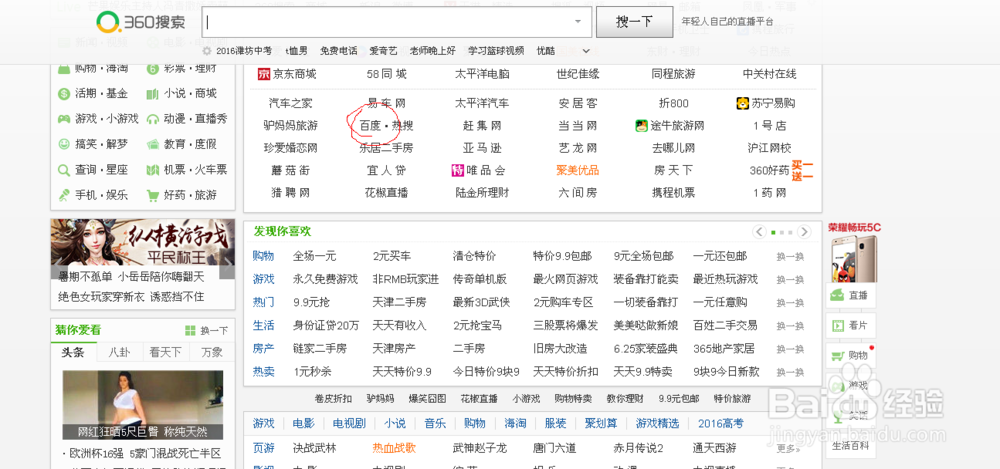The height and width of the screenshot is (469, 1000).
Task: Refresh the 购物 row with 换一换
Action: 790,257
